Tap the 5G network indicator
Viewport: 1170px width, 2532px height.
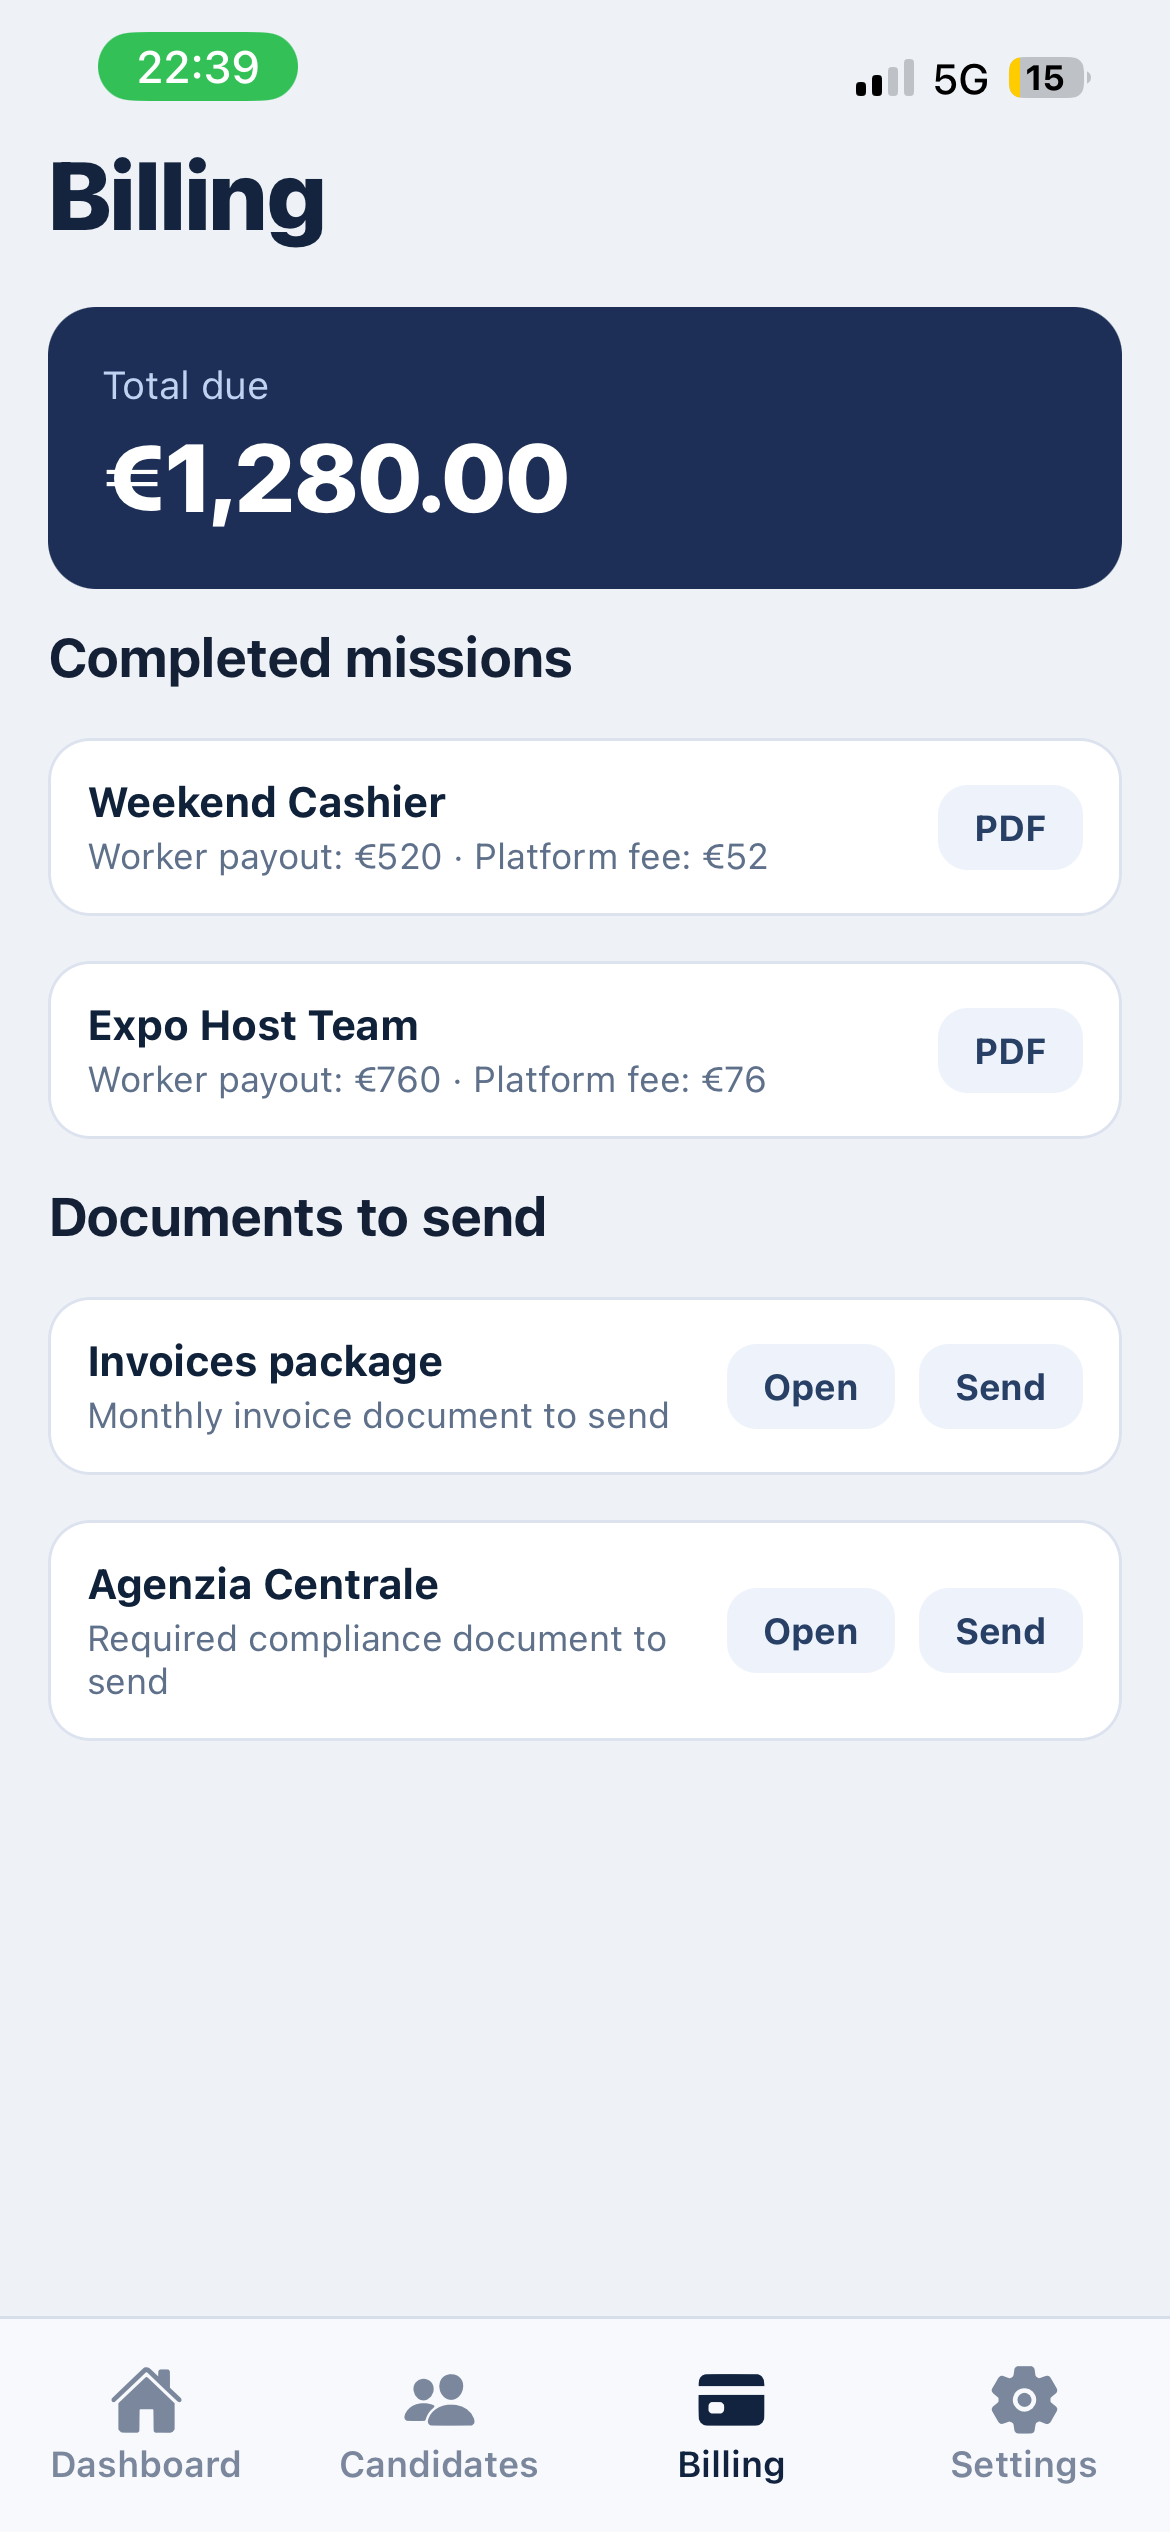pos(960,79)
